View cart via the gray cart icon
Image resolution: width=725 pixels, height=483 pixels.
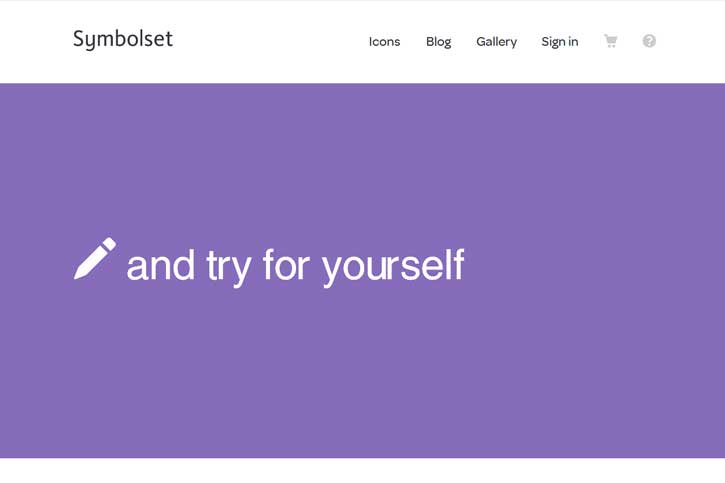coord(610,41)
